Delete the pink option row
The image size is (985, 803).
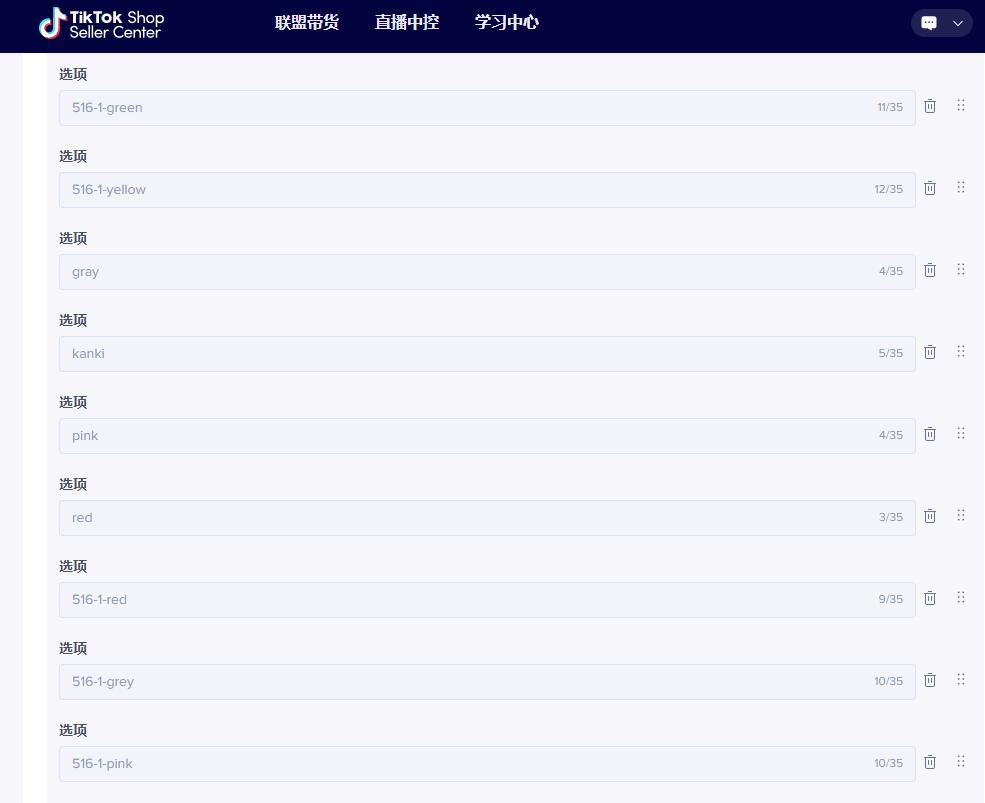[930, 434]
